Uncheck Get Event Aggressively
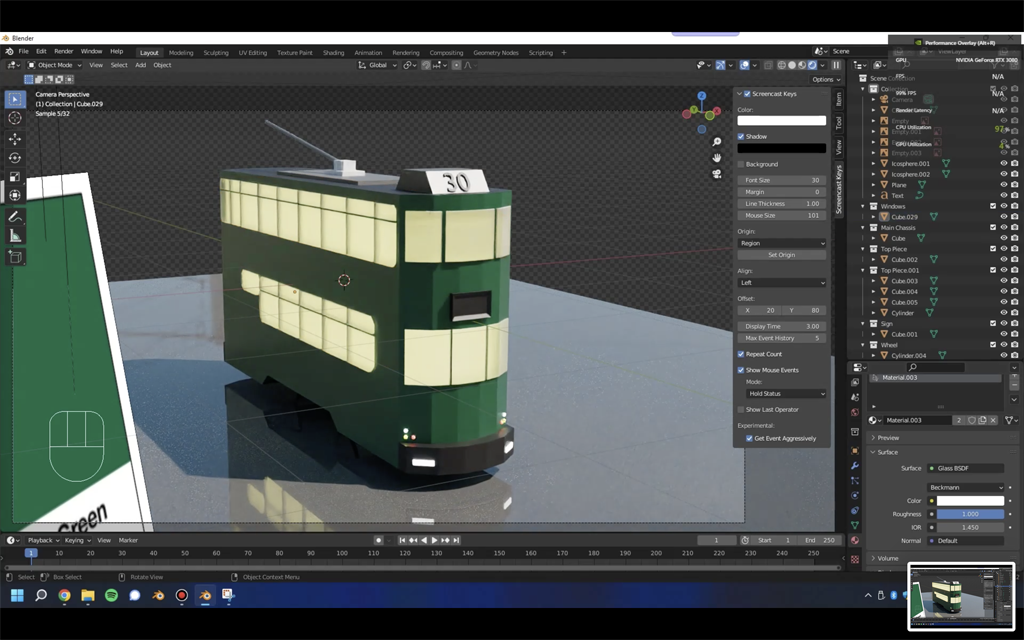 point(750,438)
